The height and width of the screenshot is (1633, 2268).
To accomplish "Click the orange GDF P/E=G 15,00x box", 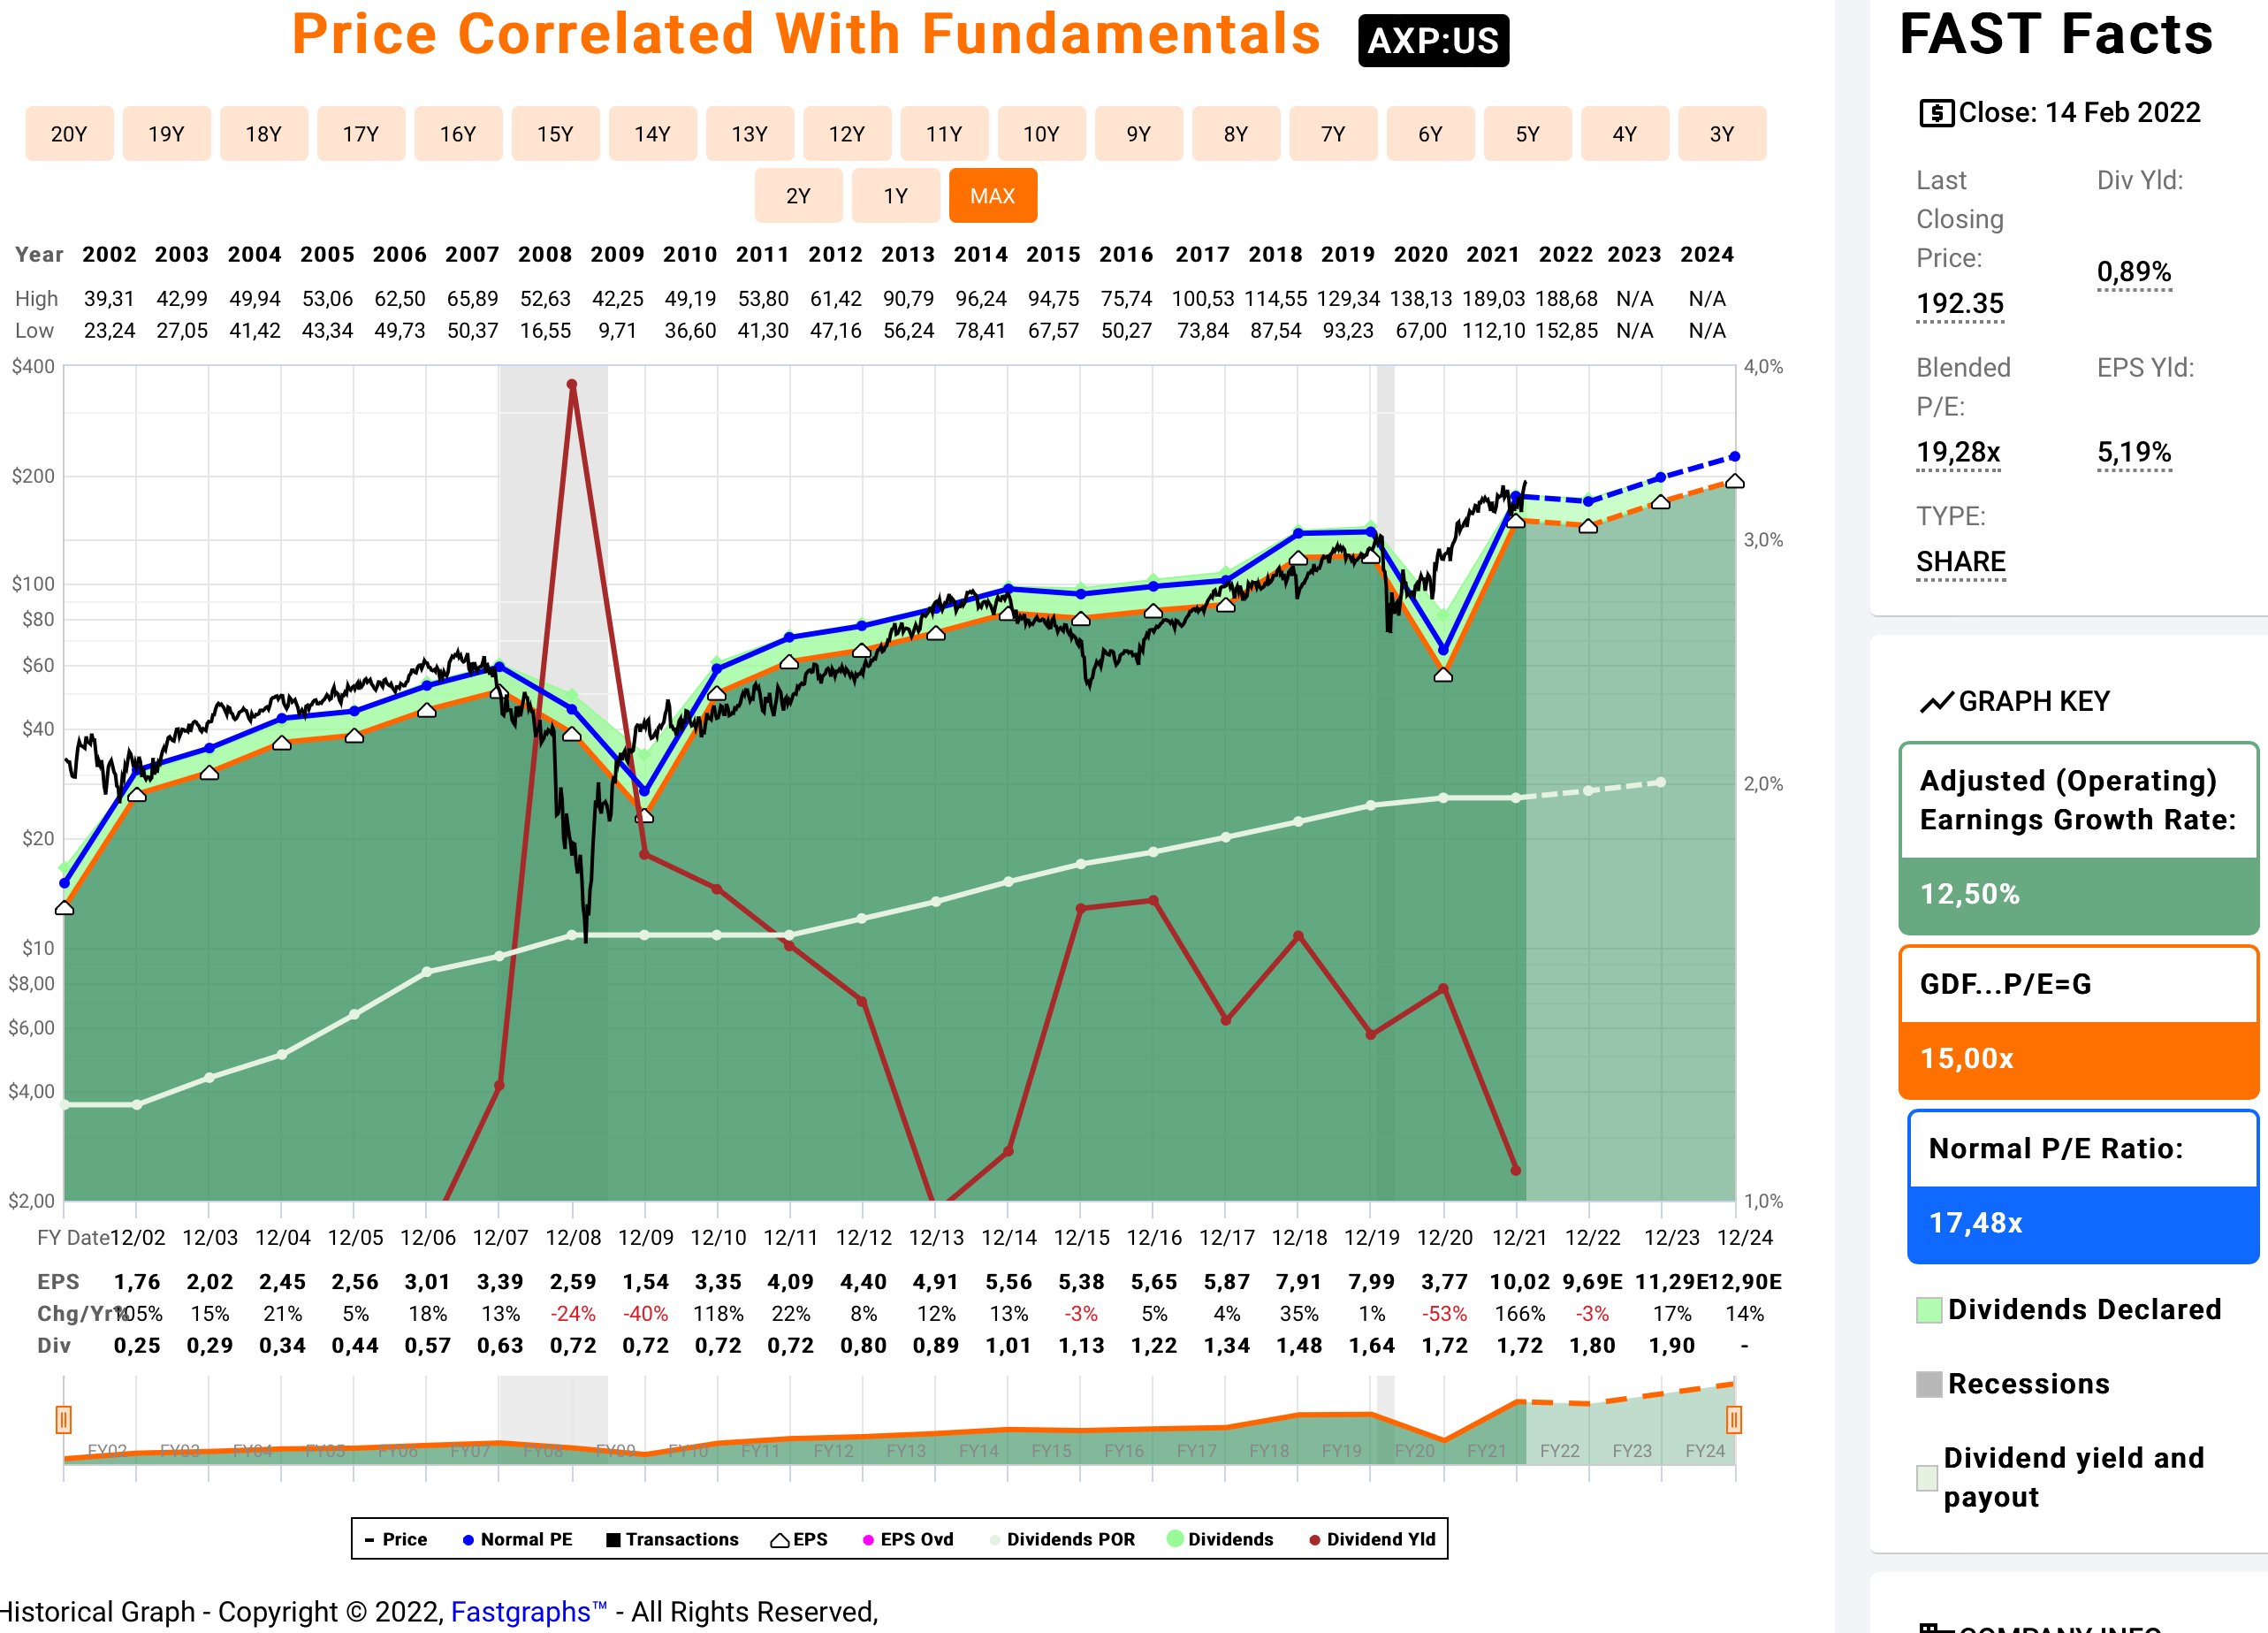I will [x=2078, y=1022].
